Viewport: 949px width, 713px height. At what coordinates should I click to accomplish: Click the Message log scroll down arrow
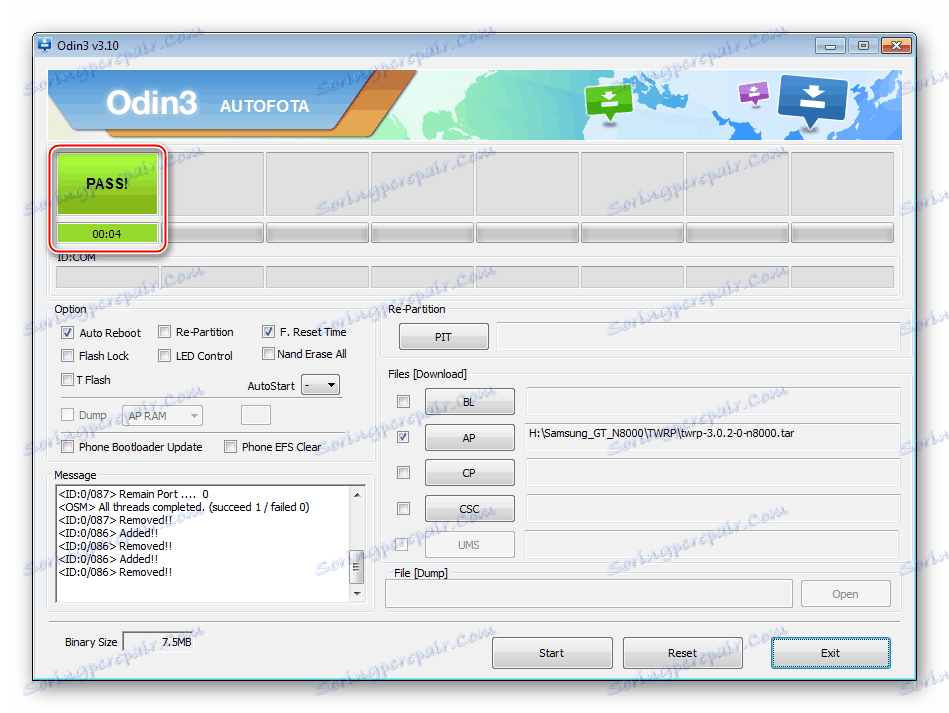pyautogui.click(x=357, y=593)
